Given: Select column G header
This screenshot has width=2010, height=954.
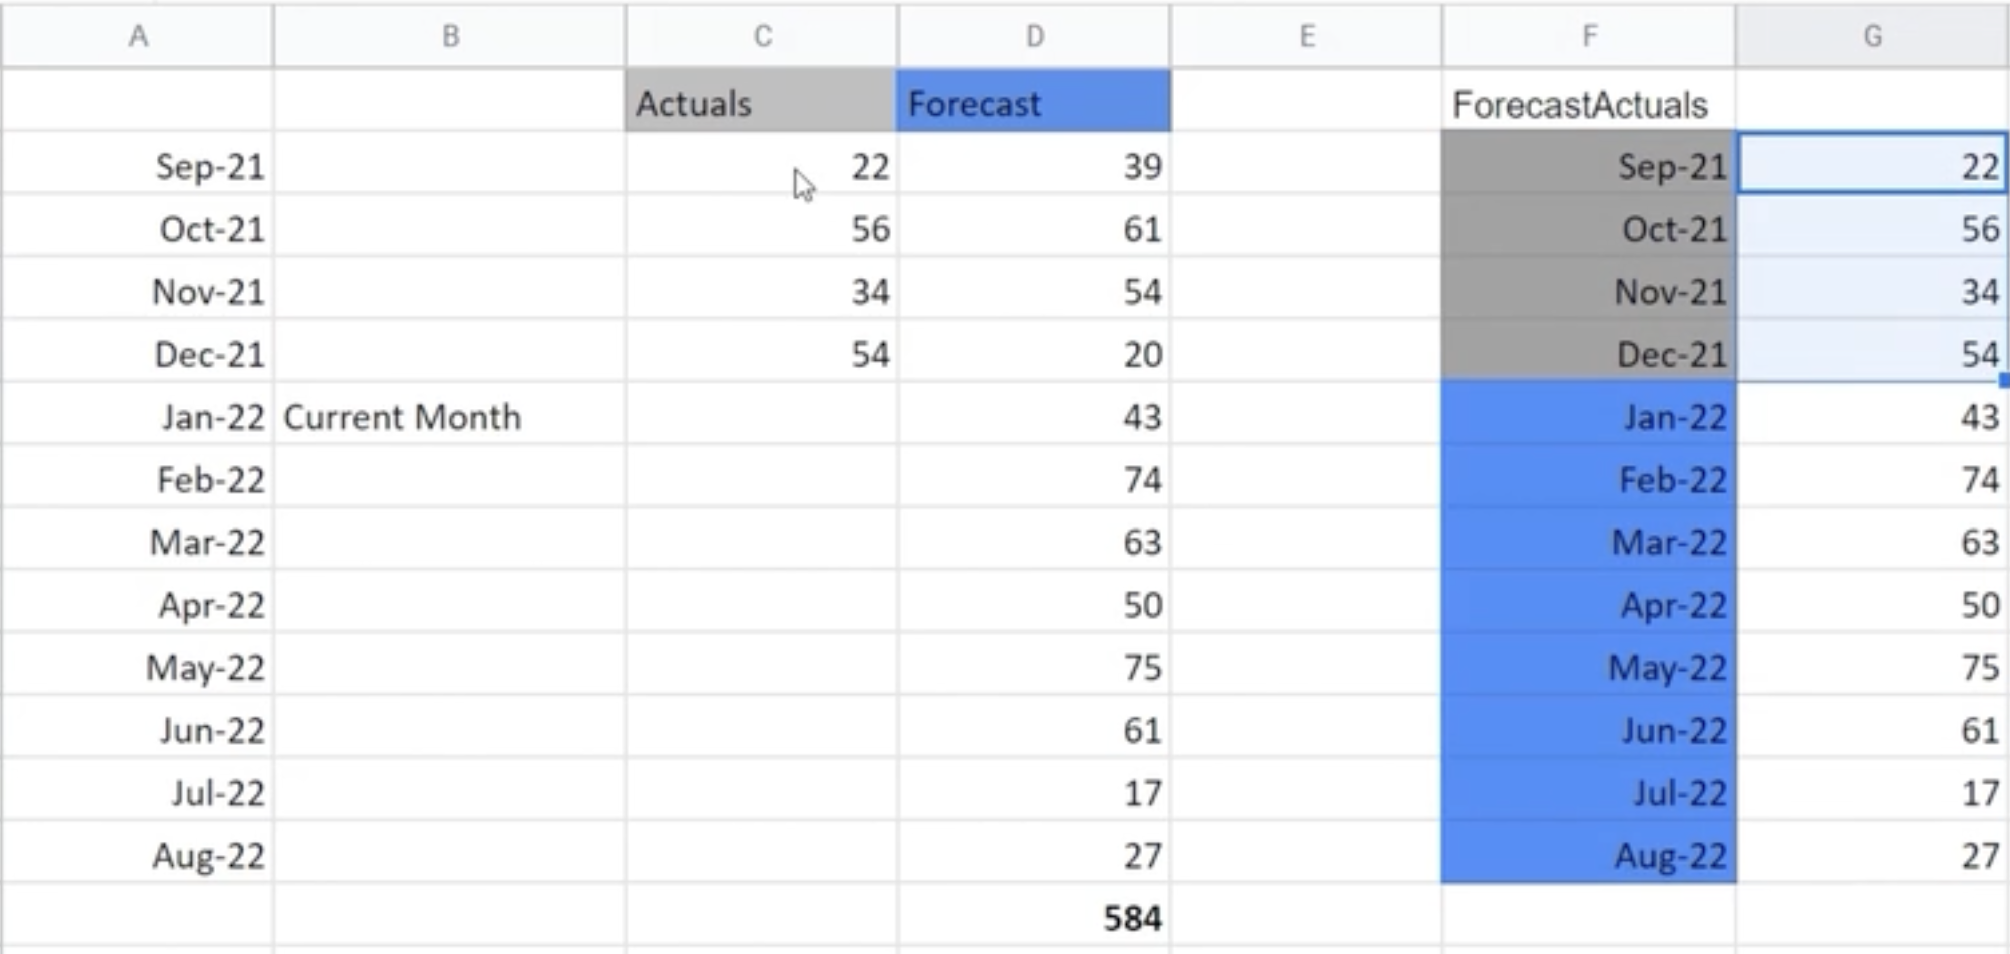Looking at the screenshot, I should tap(1872, 36).
